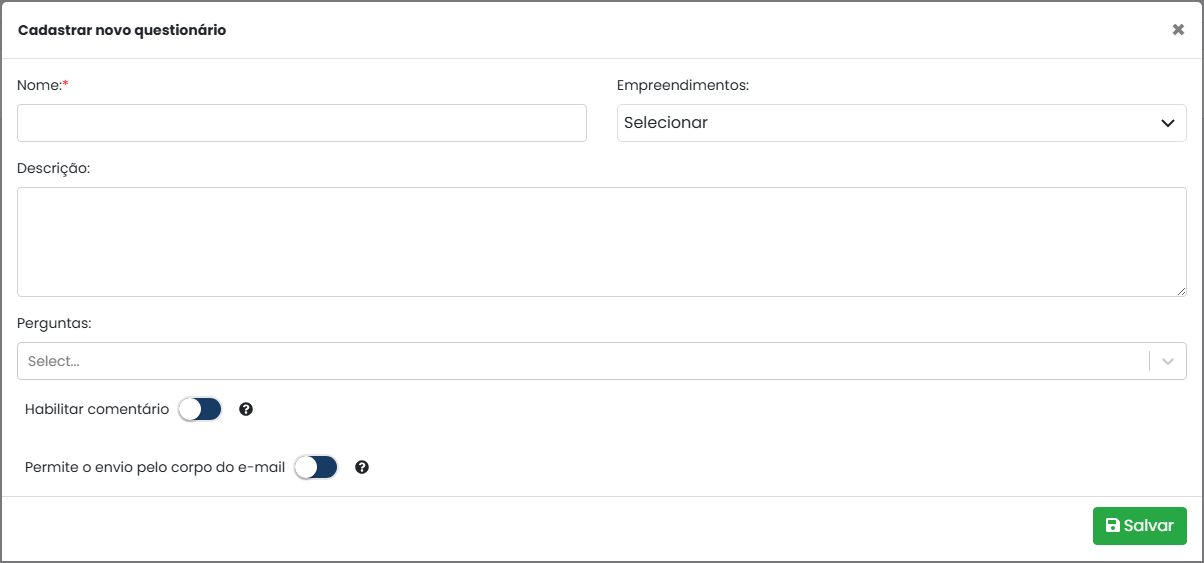Click the Empreendimentos label
This screenshot has width=1204, height=563.
[x=683, y=85]
